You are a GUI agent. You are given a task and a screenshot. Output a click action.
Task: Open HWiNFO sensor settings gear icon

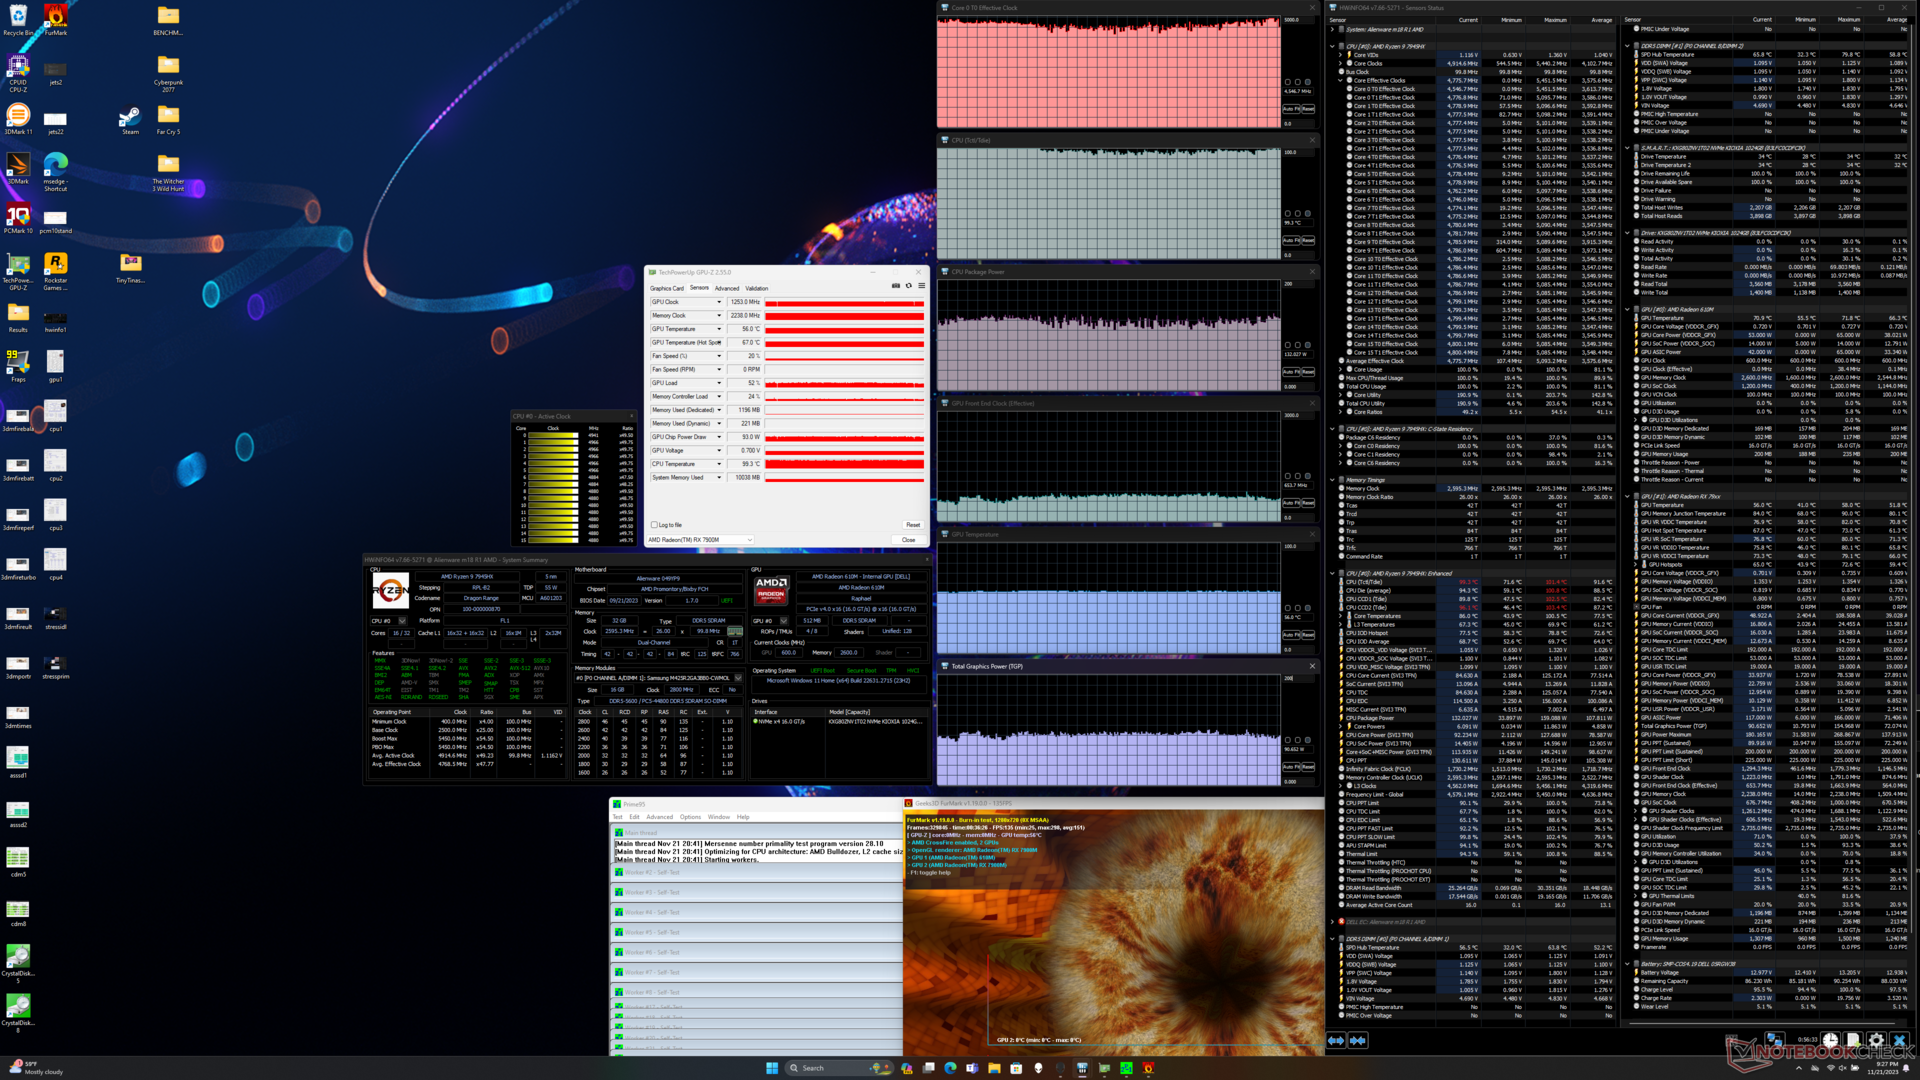[1876, 1041]
